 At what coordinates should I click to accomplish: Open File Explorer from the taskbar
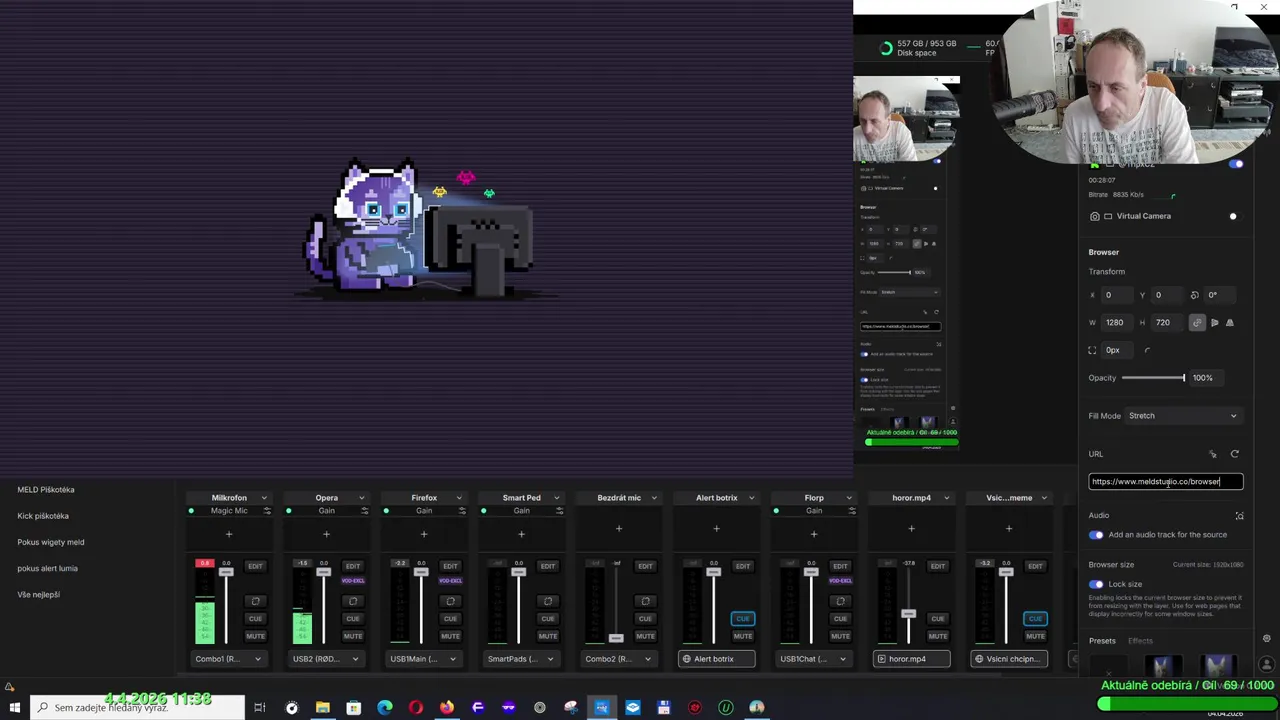(322, 708)
